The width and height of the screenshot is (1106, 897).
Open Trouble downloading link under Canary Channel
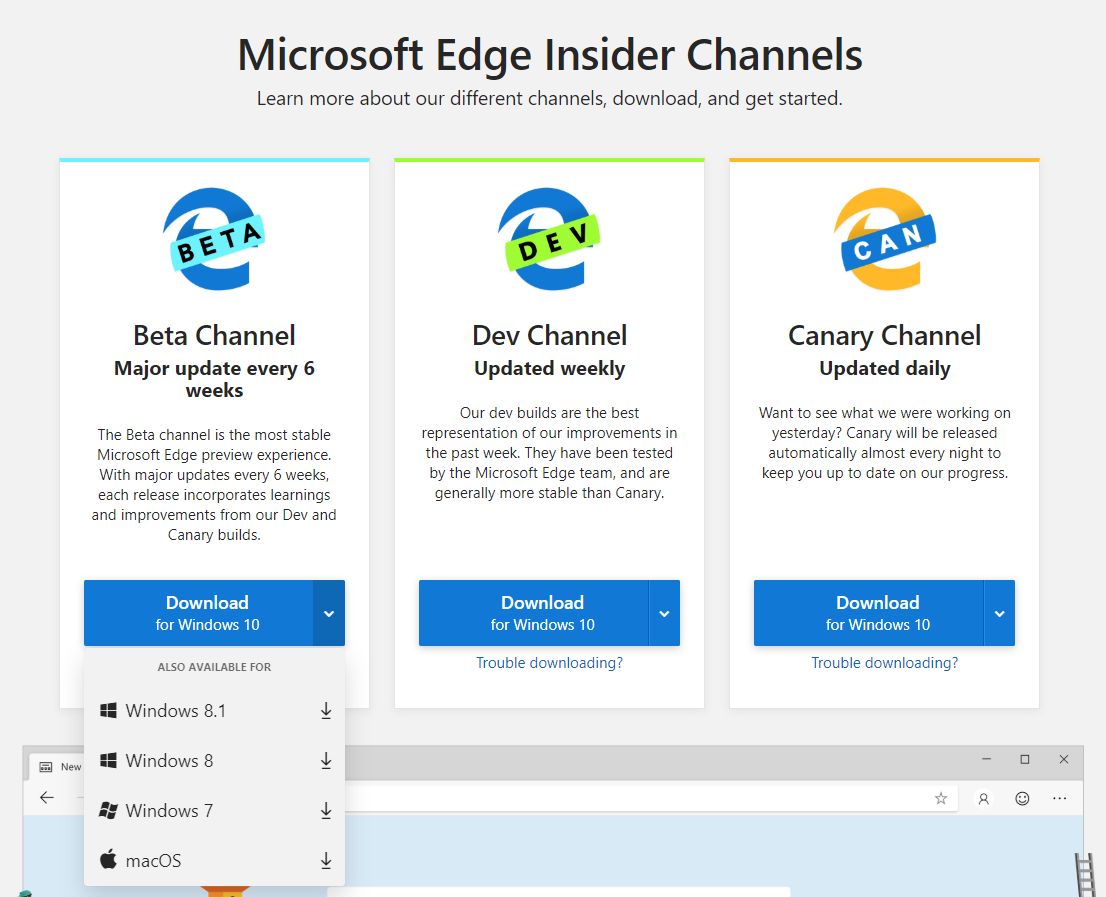[885, 663]
